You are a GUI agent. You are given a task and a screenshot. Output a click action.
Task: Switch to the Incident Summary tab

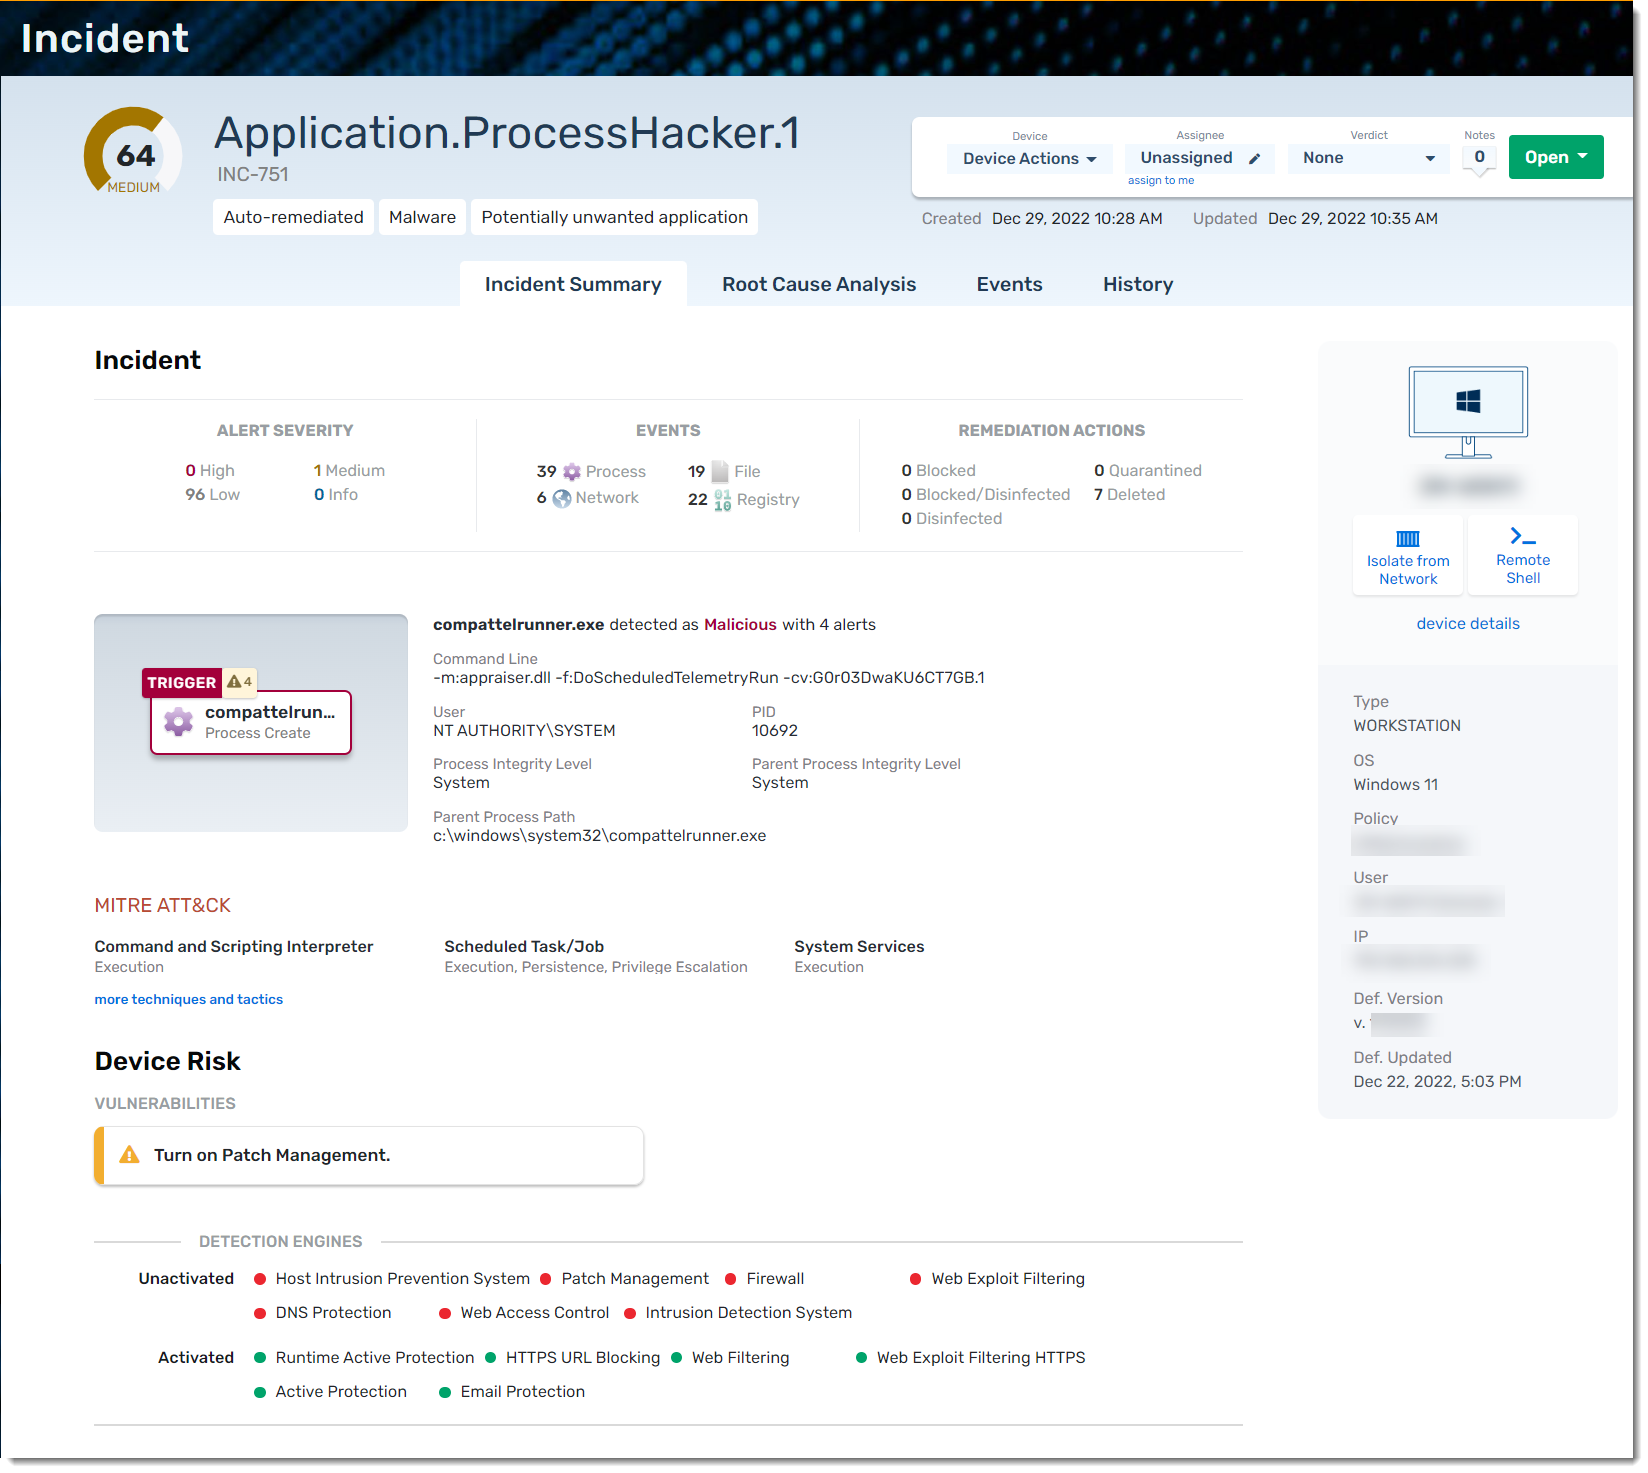point(573,284)
